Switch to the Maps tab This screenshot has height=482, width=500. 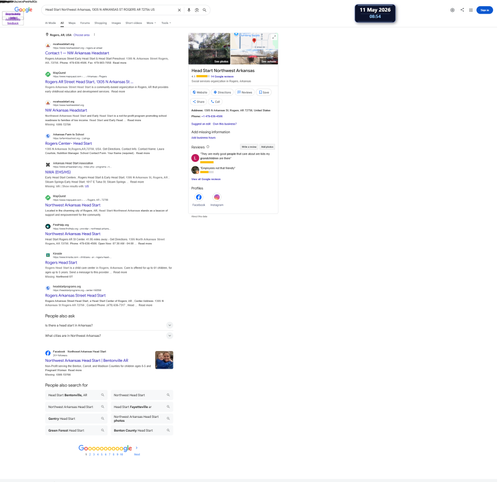[72, 23]
